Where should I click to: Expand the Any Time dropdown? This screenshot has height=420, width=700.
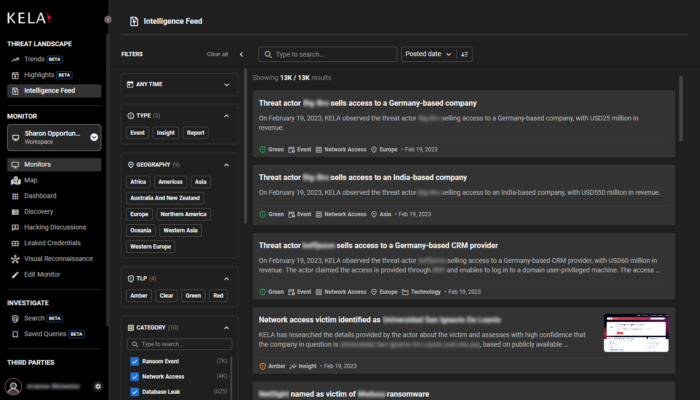[226, 84]
